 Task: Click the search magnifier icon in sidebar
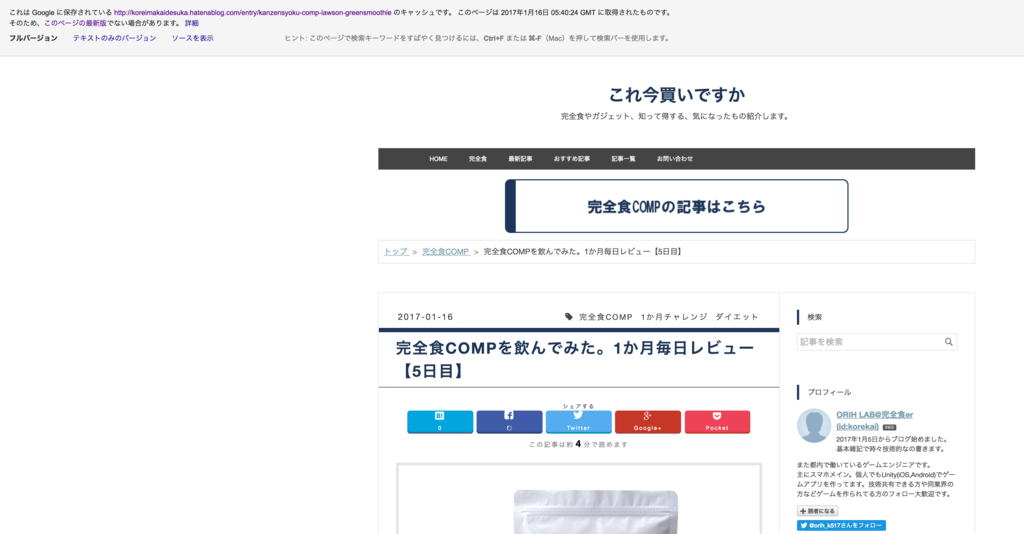[x=948, y=342]
